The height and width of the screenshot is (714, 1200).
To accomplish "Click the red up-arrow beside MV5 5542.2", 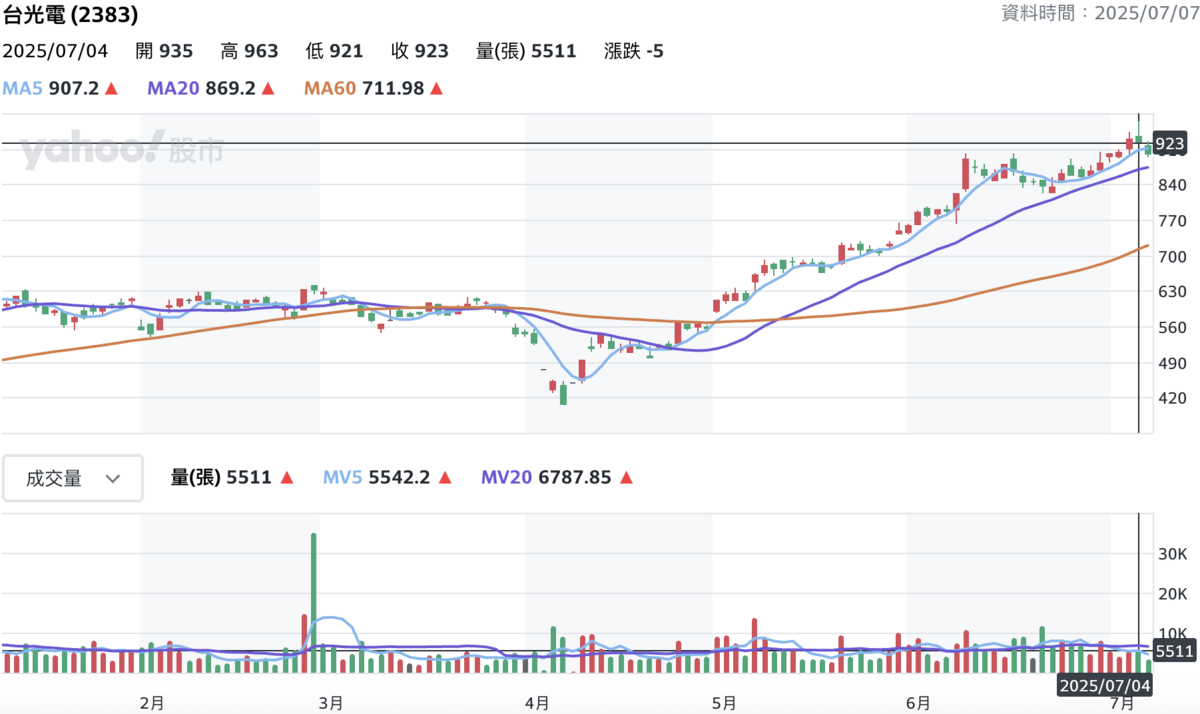I will coord(446,478).
